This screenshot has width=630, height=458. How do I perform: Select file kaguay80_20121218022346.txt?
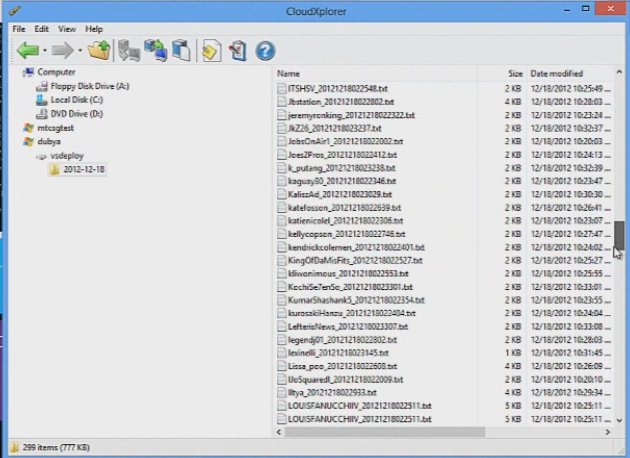tap(342, 181)
